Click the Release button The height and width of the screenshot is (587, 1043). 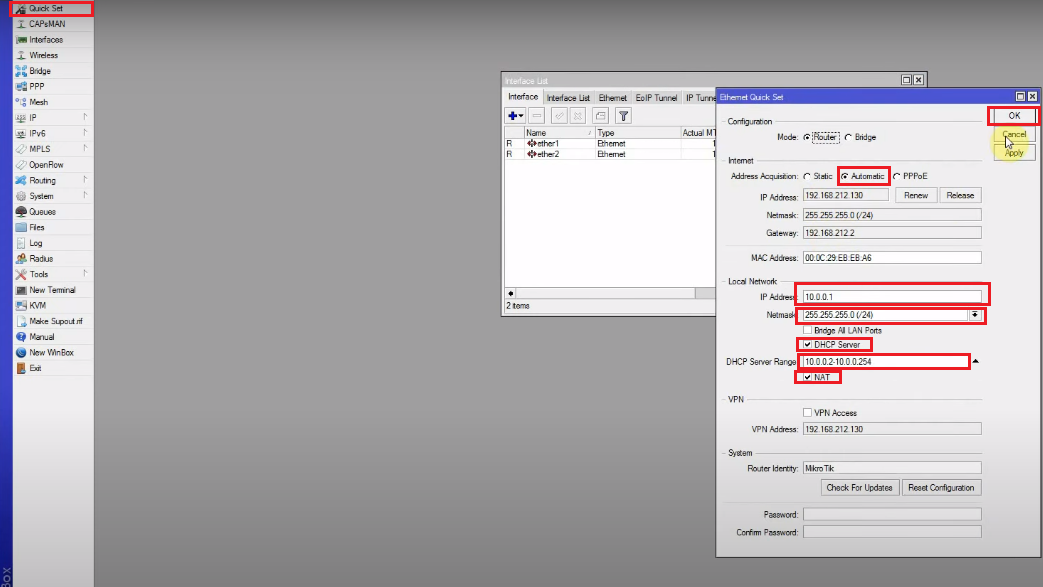click(960, 196)
